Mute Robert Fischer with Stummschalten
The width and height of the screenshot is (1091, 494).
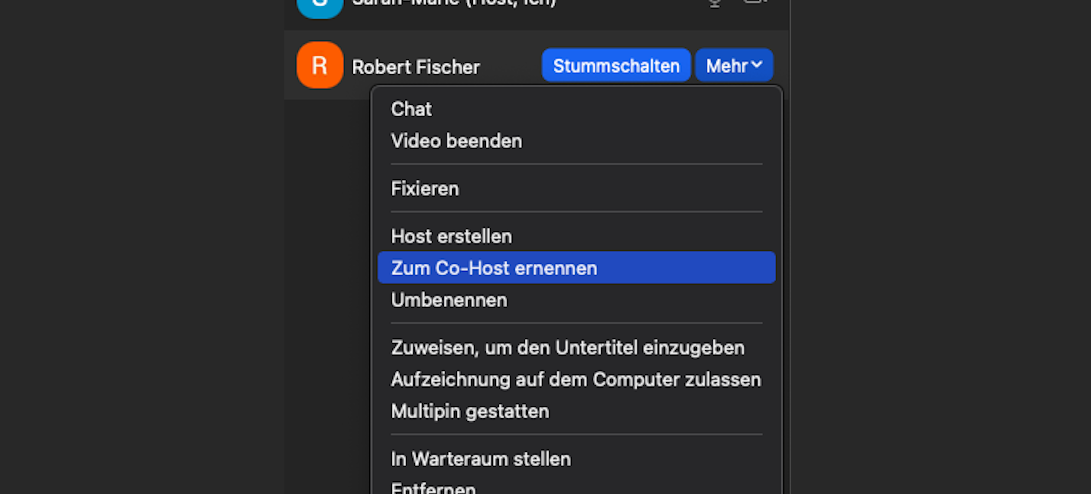point(616,66)
